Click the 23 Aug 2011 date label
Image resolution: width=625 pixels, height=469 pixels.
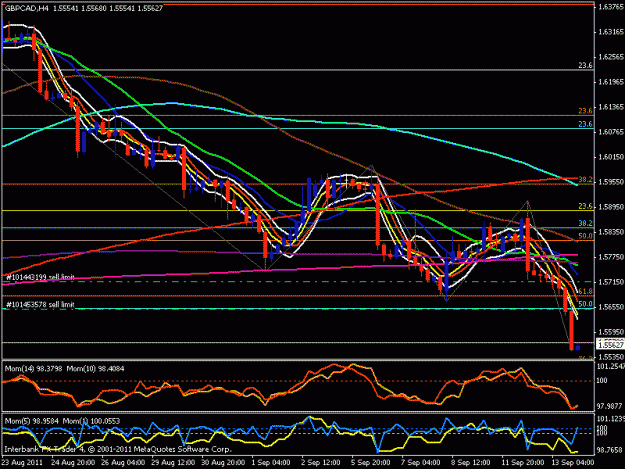click(x=22, y=463)
